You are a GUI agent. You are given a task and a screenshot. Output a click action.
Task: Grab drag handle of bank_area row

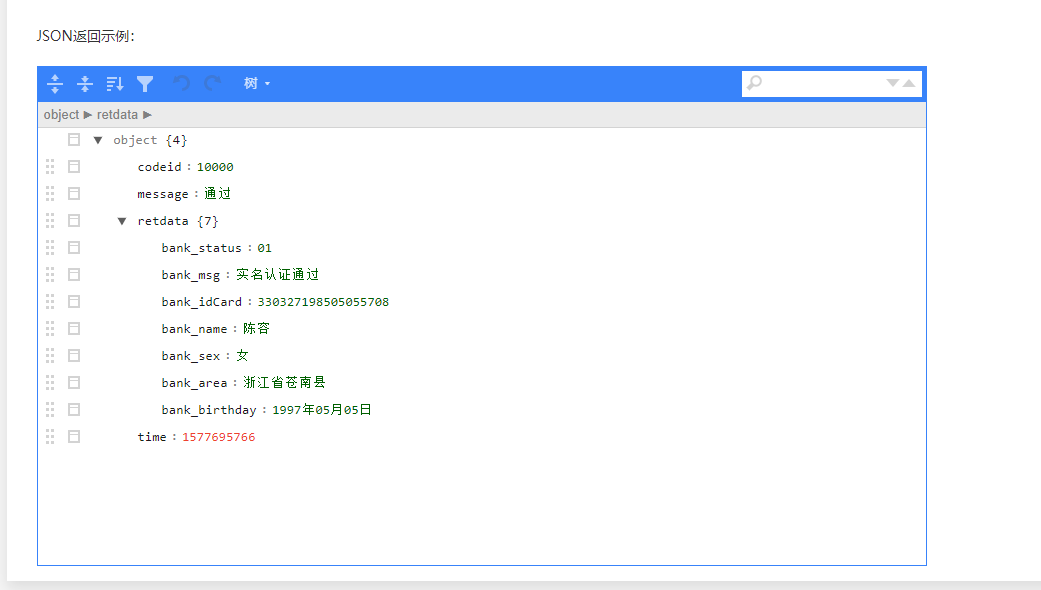[x=50, y=383]
